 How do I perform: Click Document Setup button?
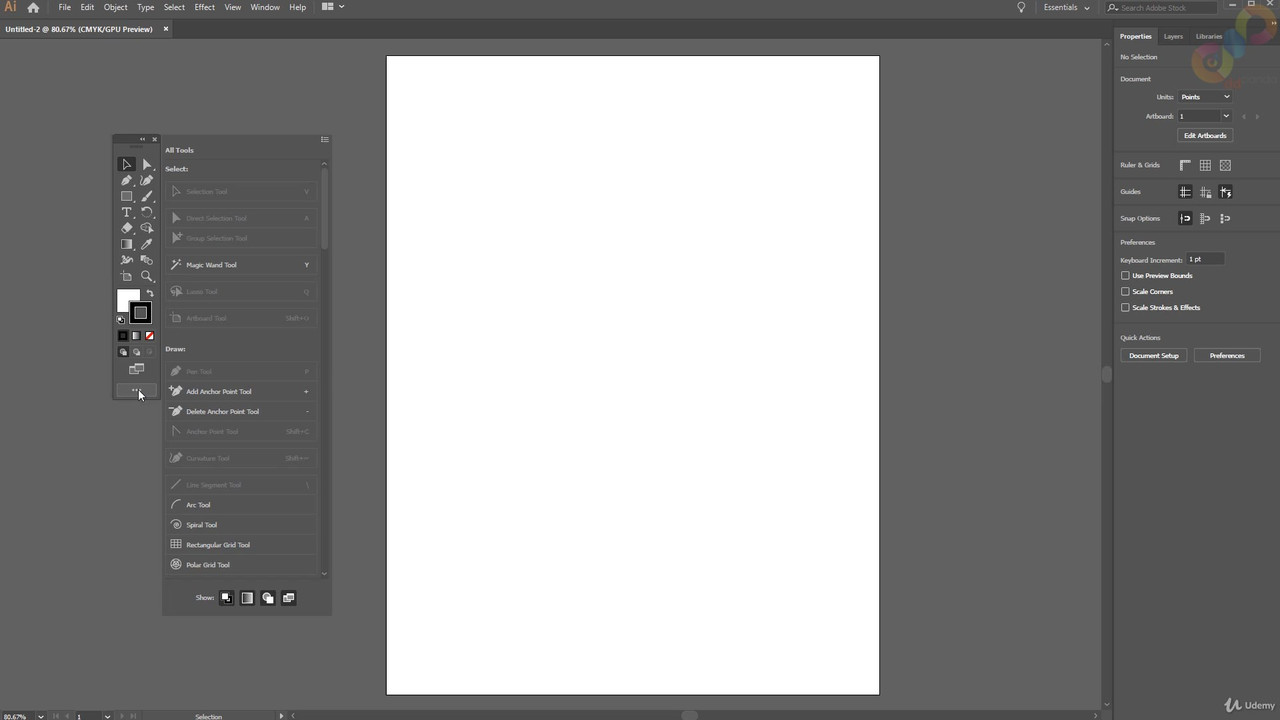(1154, 355)
